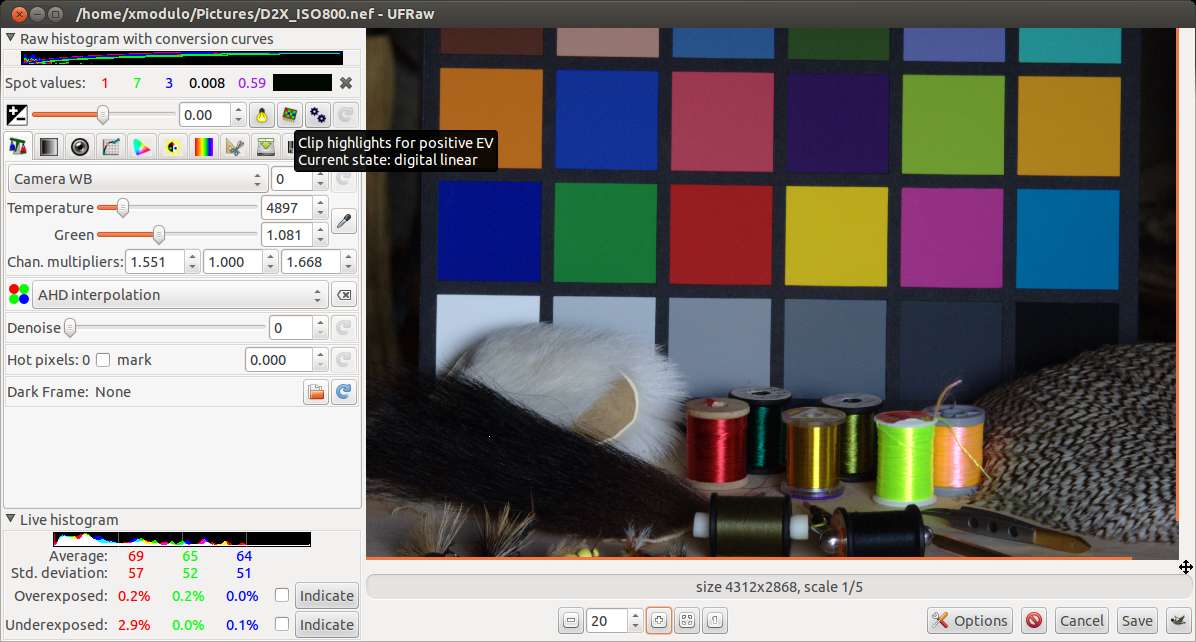The image size is (1196, 642).
Task: Edit red channel multiplier 1.551
Action: tap(154, 262)
